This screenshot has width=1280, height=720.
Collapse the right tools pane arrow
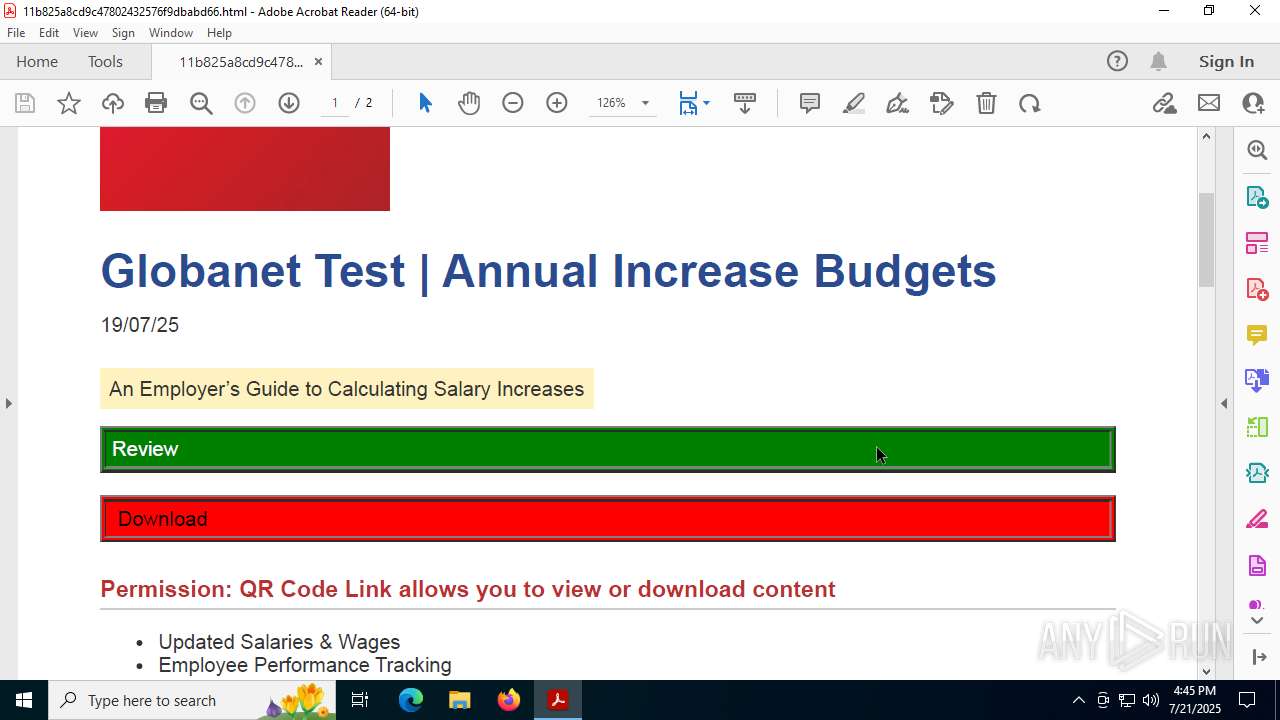click(x=1224, y=403)
